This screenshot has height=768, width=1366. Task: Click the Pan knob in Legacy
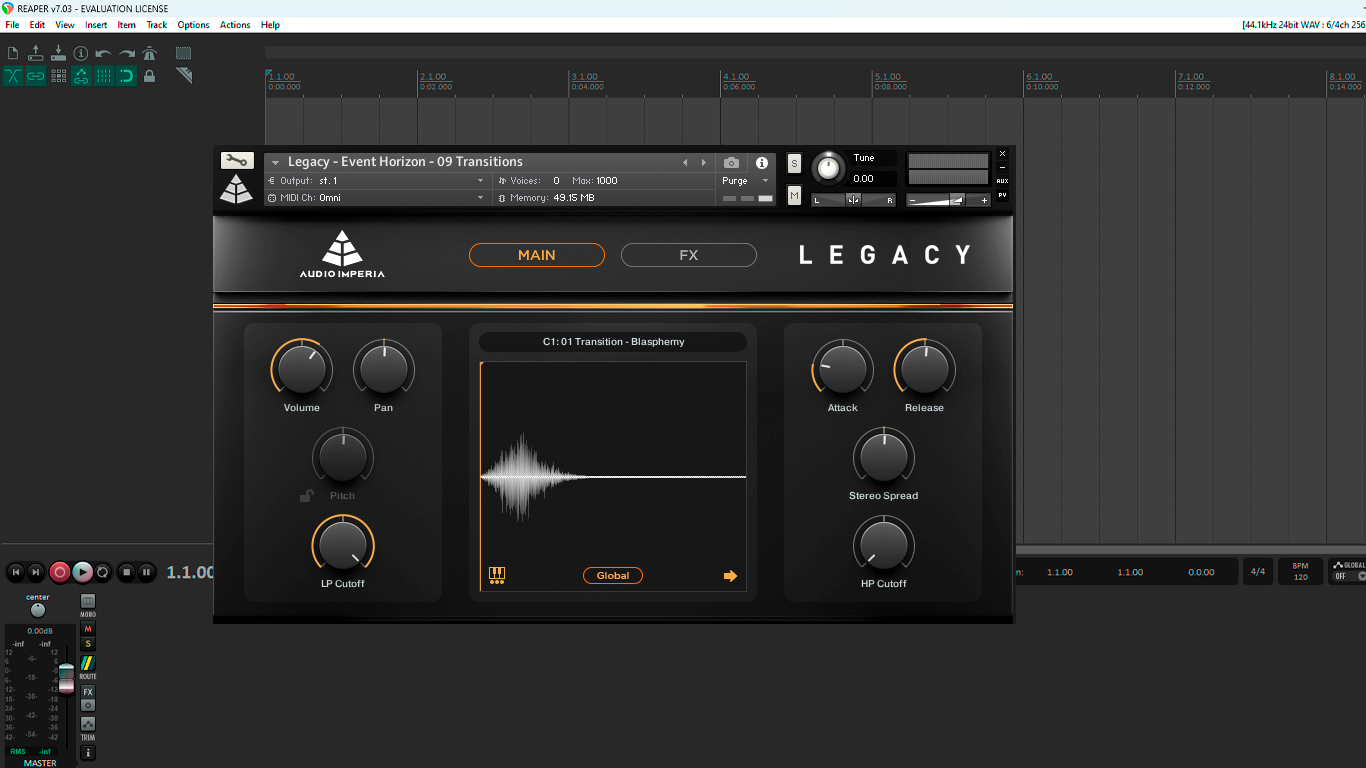click(384, 369)
